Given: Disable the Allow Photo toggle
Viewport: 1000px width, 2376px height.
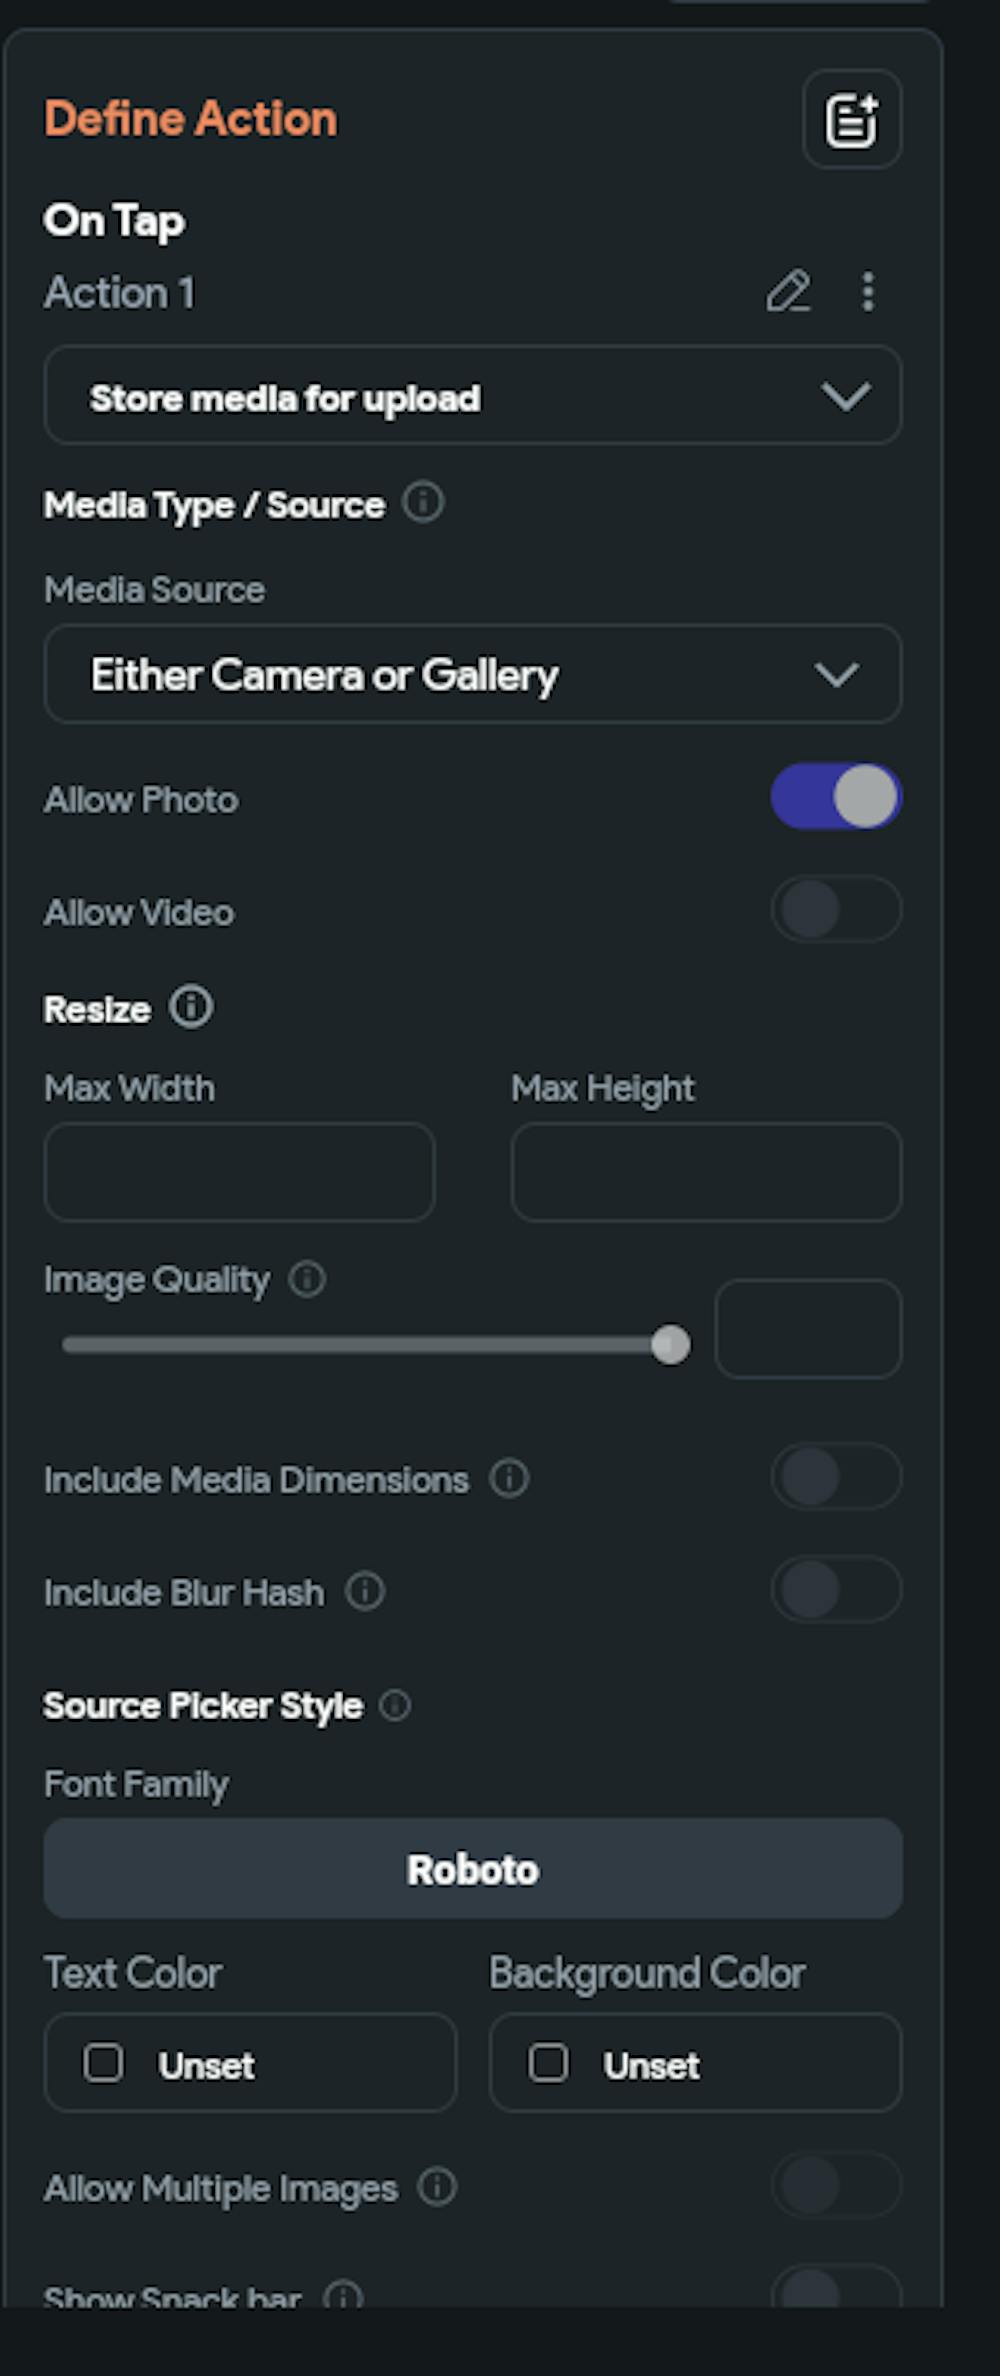Looking at the screenshot, I should [836, 797].
